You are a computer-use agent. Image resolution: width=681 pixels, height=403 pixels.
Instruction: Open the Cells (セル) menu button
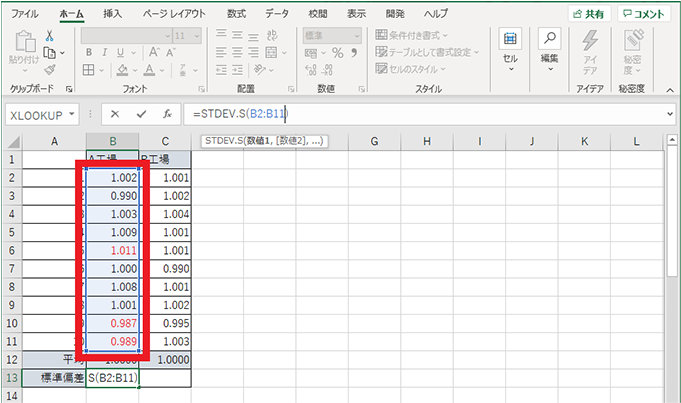(510, 51)
